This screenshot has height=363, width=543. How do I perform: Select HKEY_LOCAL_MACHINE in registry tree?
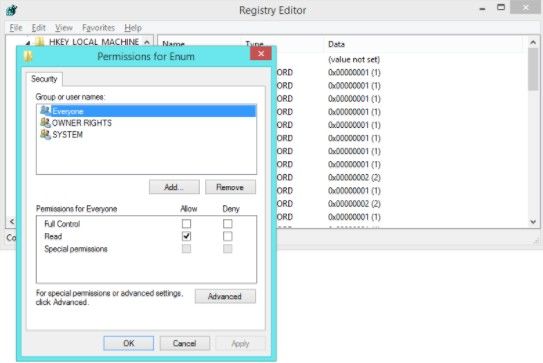[x=94, y=42]
